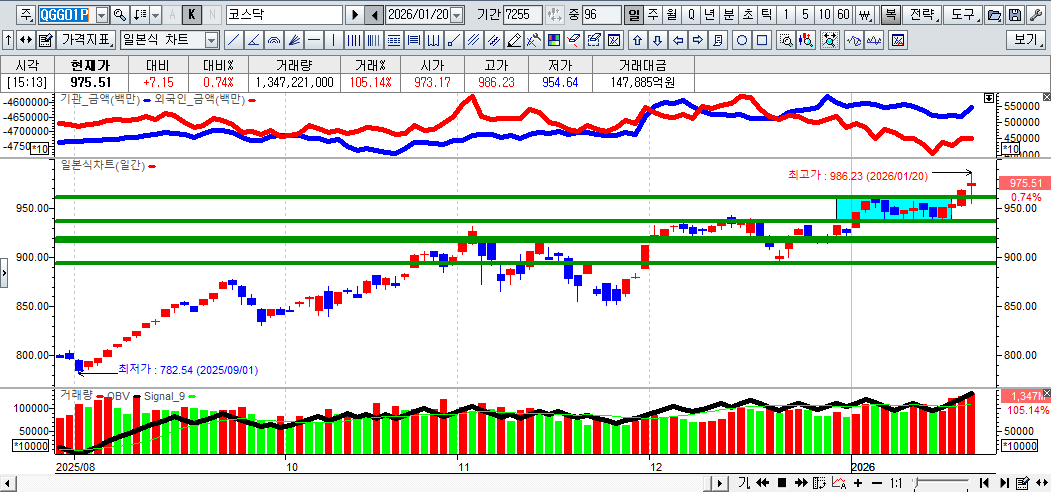The width and height of the screenshot is (1051, 492).
Task: Click the 가격지표 button
Action: click(87, 40)
